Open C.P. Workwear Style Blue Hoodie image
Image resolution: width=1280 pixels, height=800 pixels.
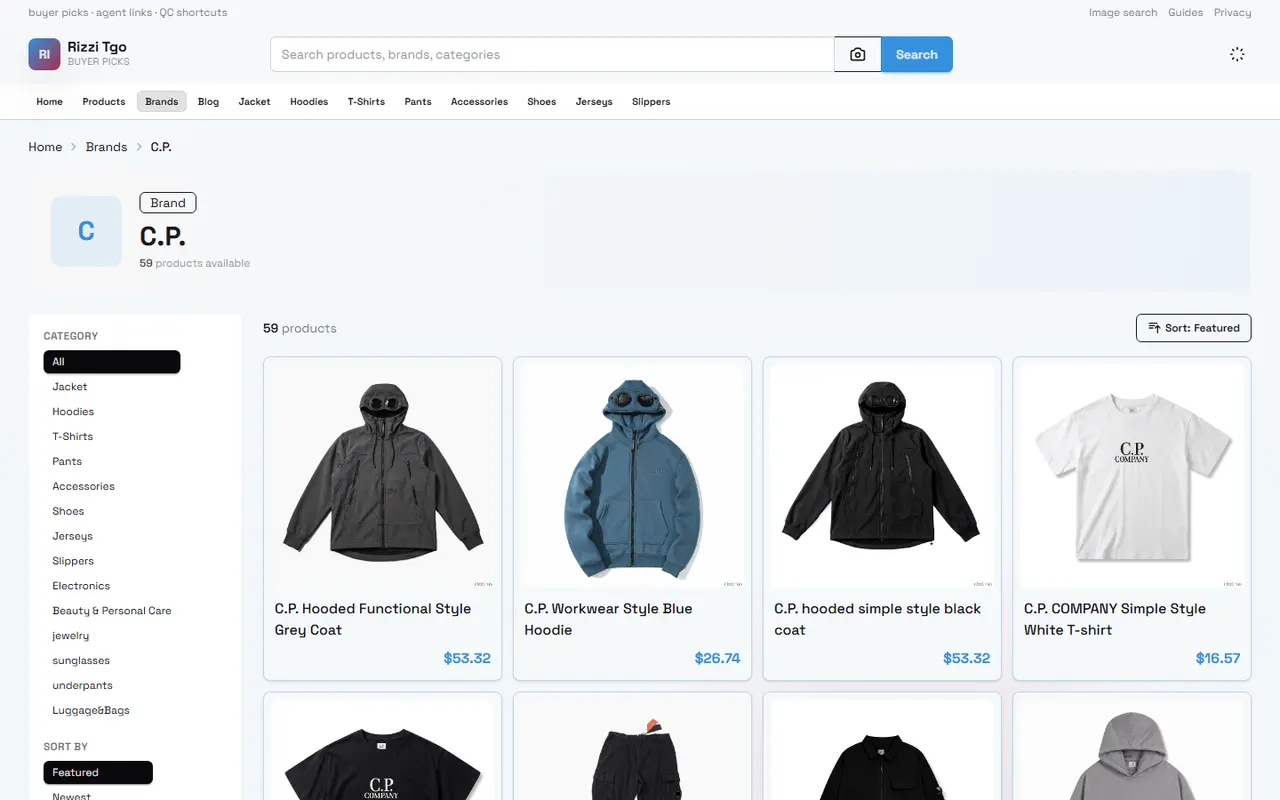(632, 476)
